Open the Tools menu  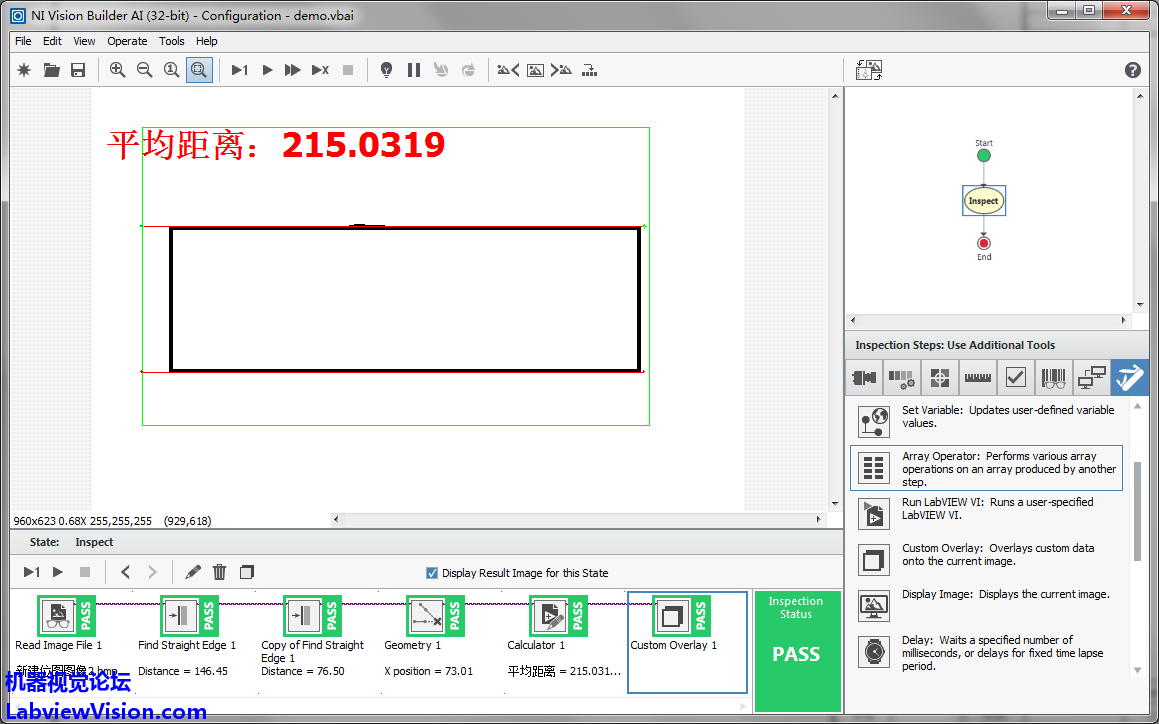click(172, 41)
